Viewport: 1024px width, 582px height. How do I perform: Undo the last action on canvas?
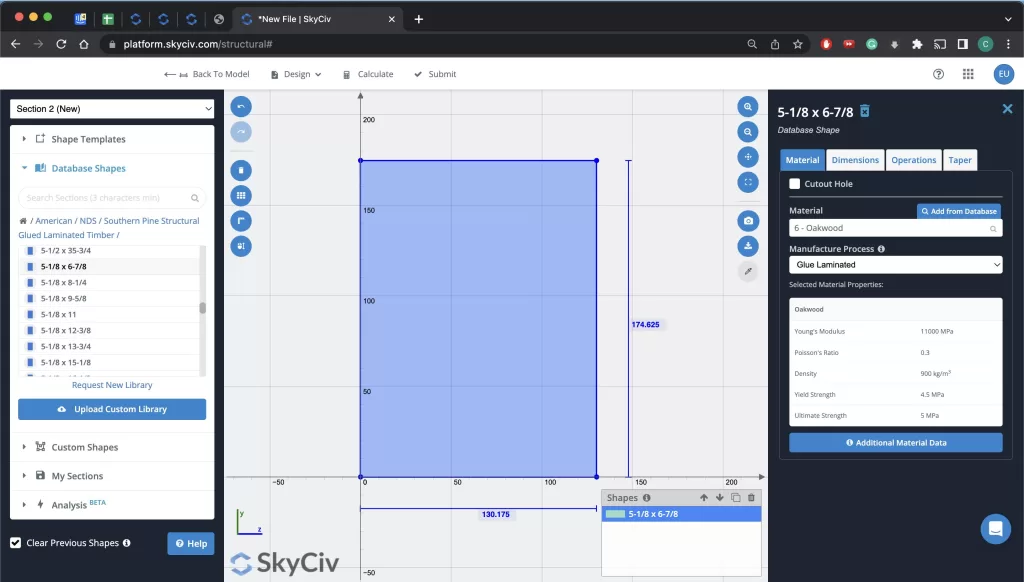coord(241,106)
